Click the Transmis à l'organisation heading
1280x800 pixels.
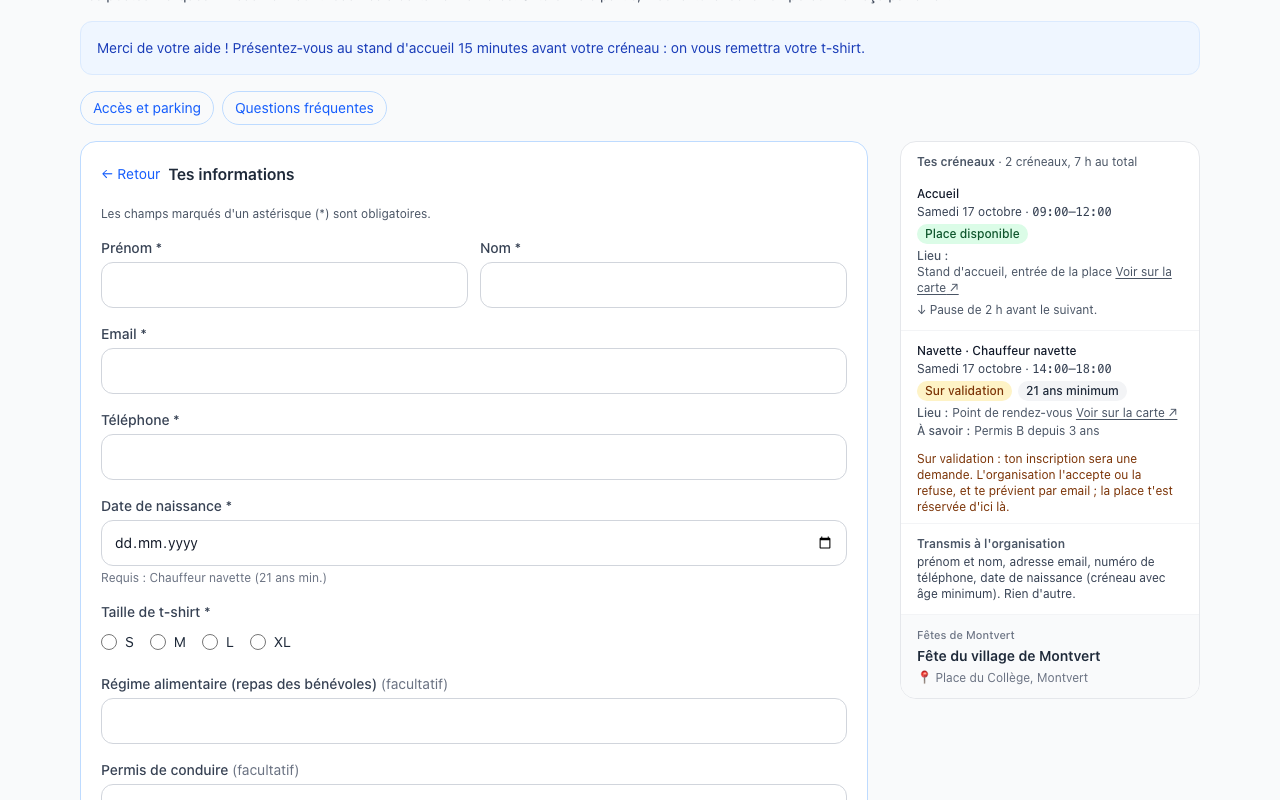pos(991,544)
